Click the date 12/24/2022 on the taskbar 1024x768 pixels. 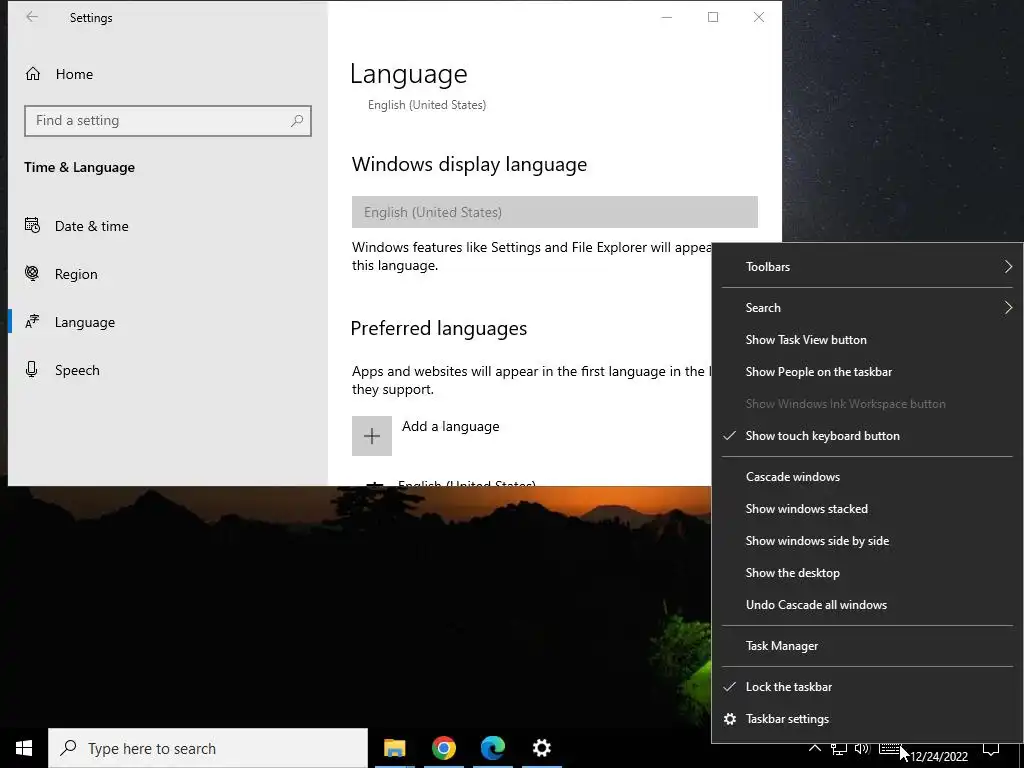point(938,756)
